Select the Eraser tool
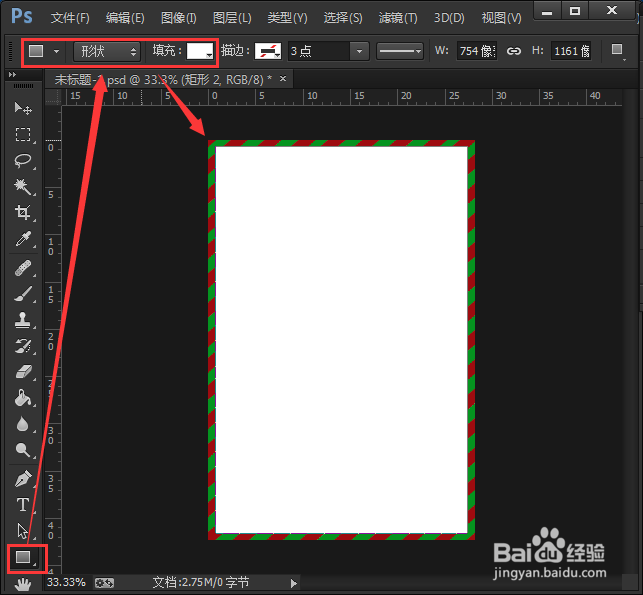The height and width of the screenshot is (595, 643). 23,372
